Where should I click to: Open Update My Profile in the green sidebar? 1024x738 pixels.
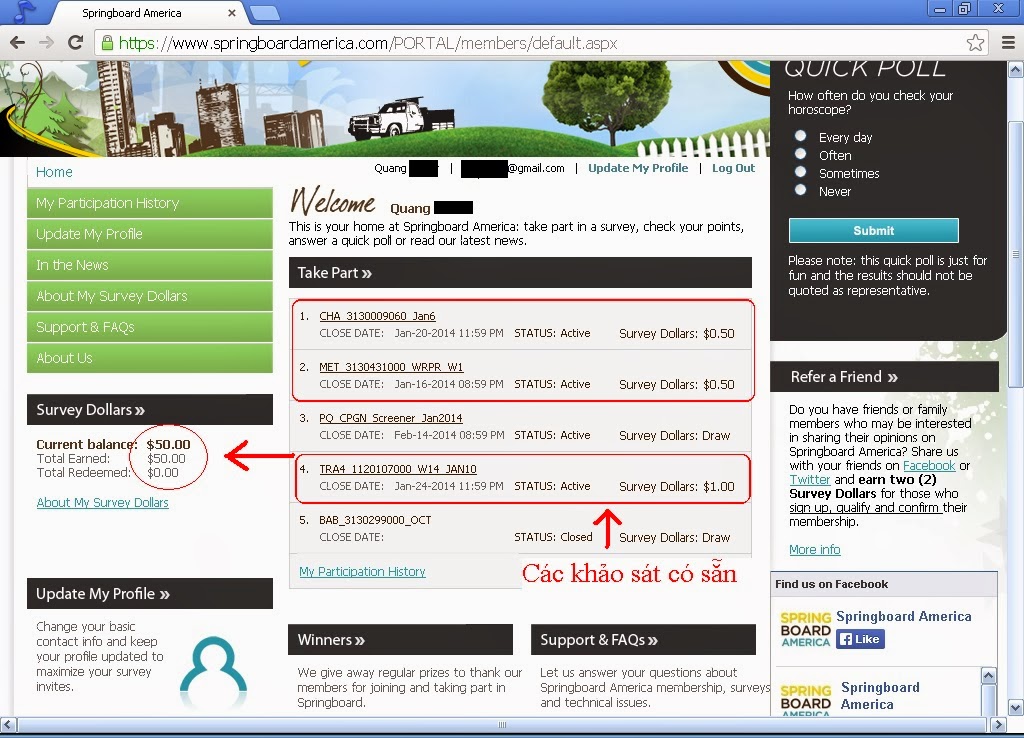tap(150, 234)
